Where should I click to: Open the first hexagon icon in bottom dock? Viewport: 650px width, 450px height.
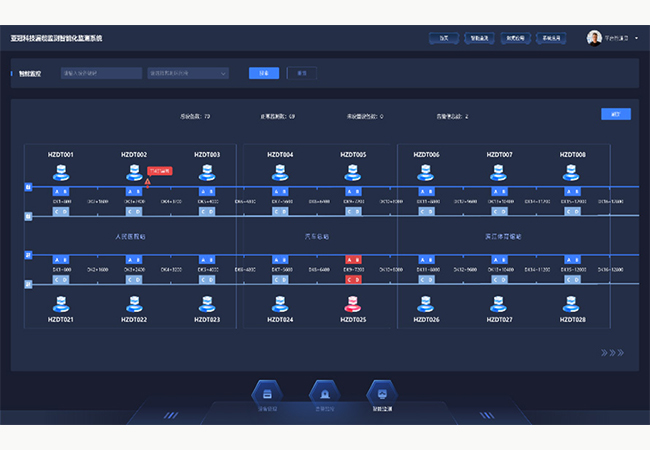pos(268,392)
